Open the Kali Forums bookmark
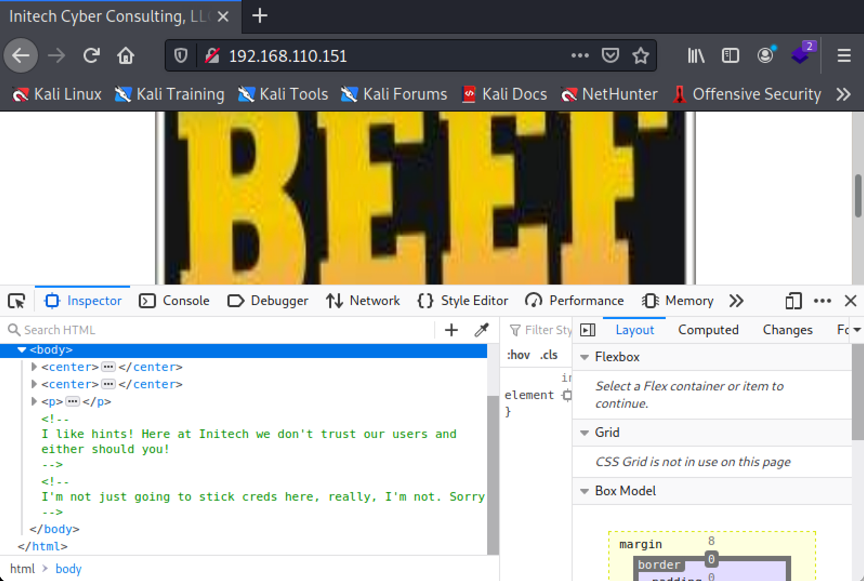This screenshot has height=581, width=864. (394, 94)
